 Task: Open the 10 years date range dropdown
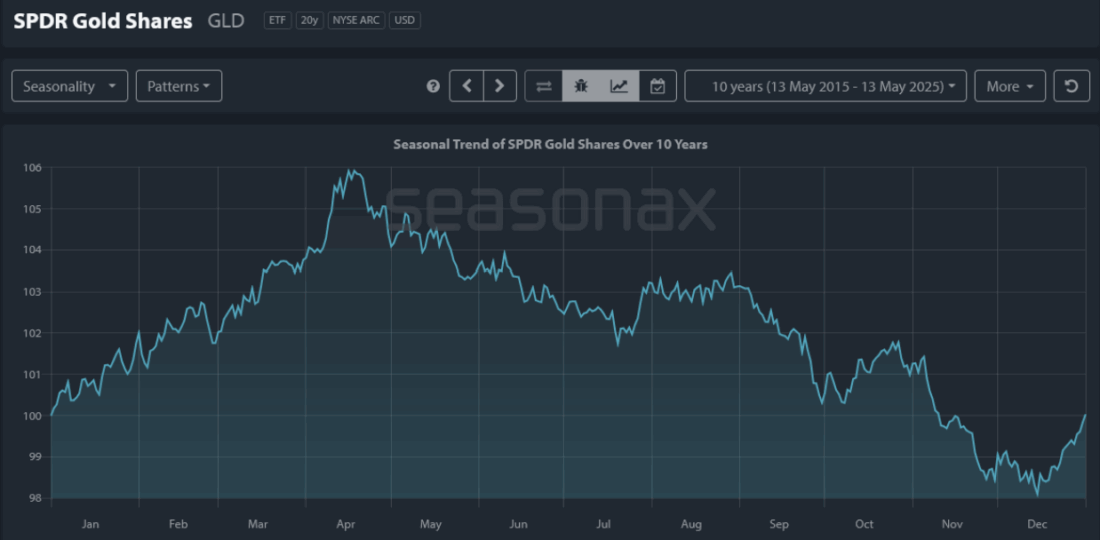point(826,86)
